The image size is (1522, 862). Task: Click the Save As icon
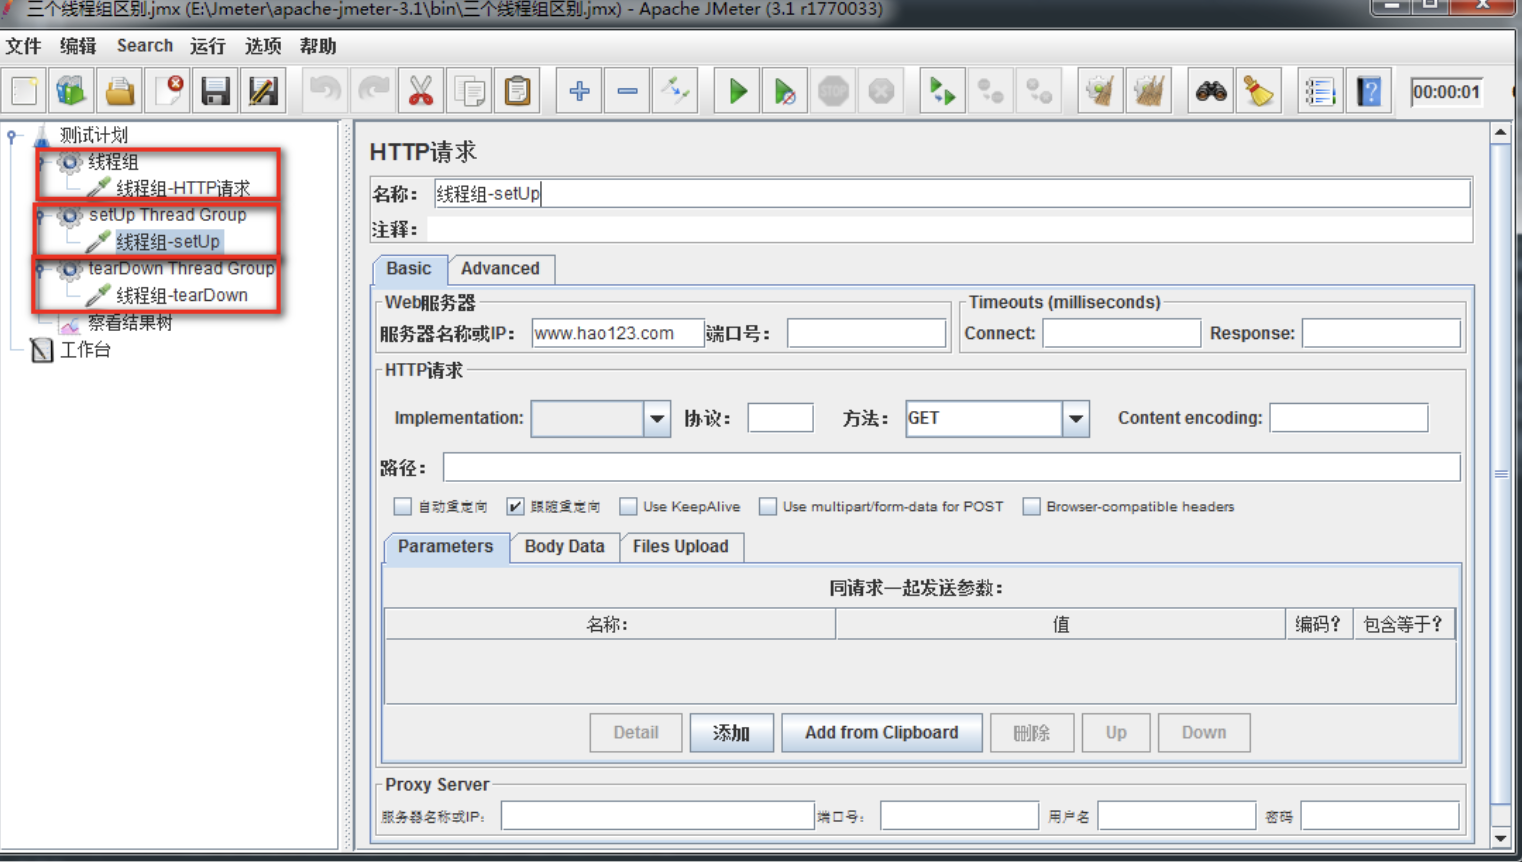click(264, 91)
